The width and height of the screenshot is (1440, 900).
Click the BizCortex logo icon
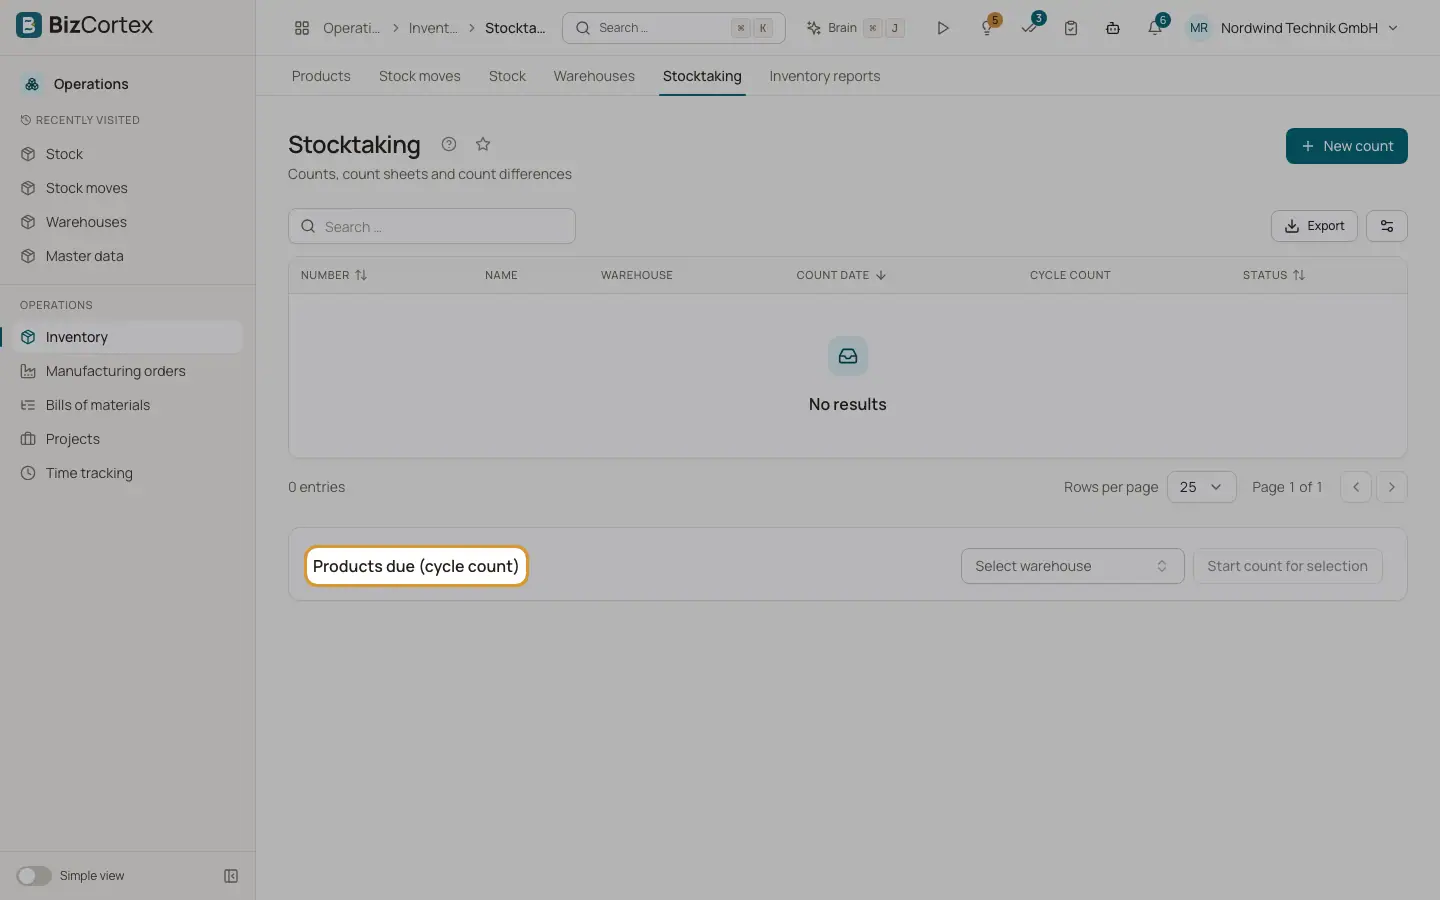point(29,25)
